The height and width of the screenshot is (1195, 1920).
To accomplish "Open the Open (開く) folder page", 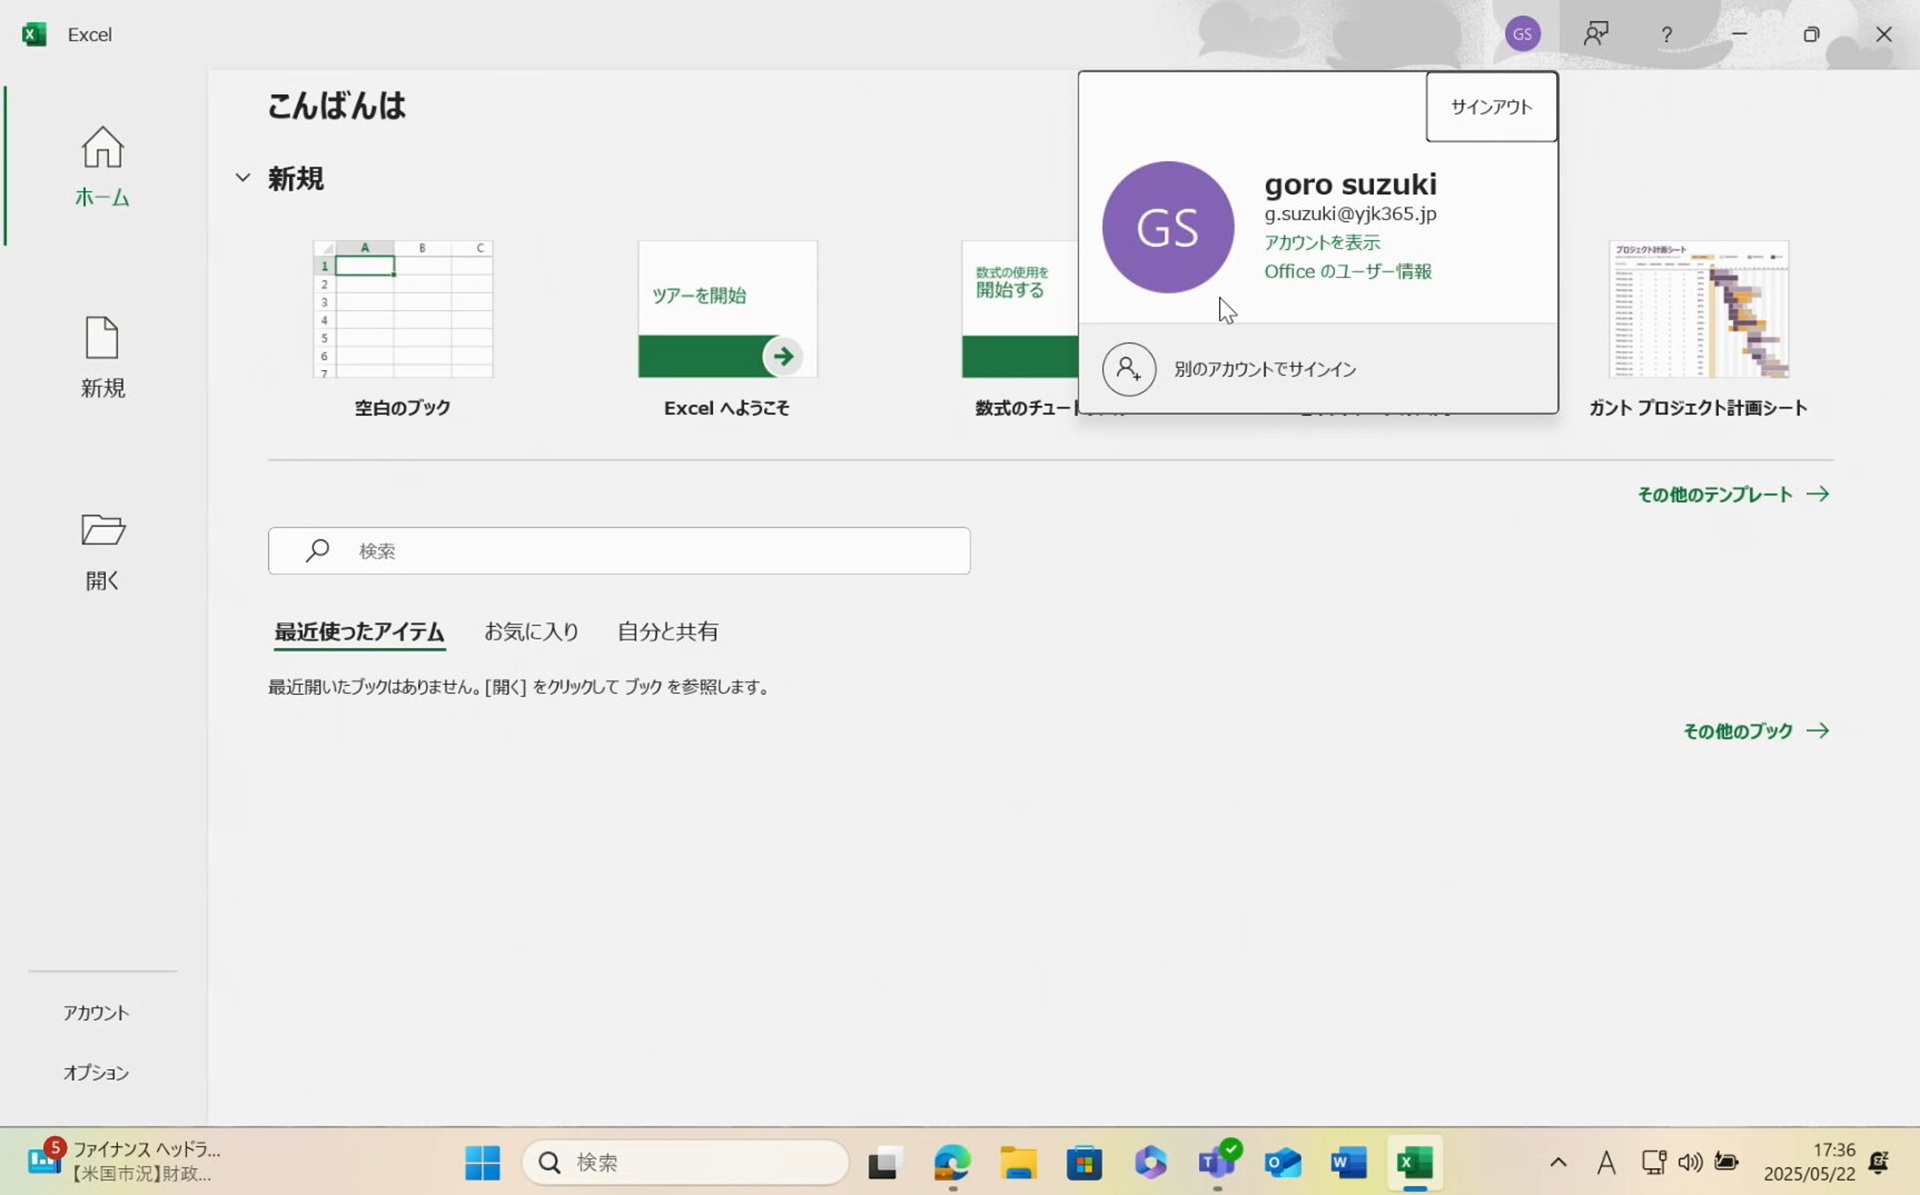I will click(x=102, y=550).
